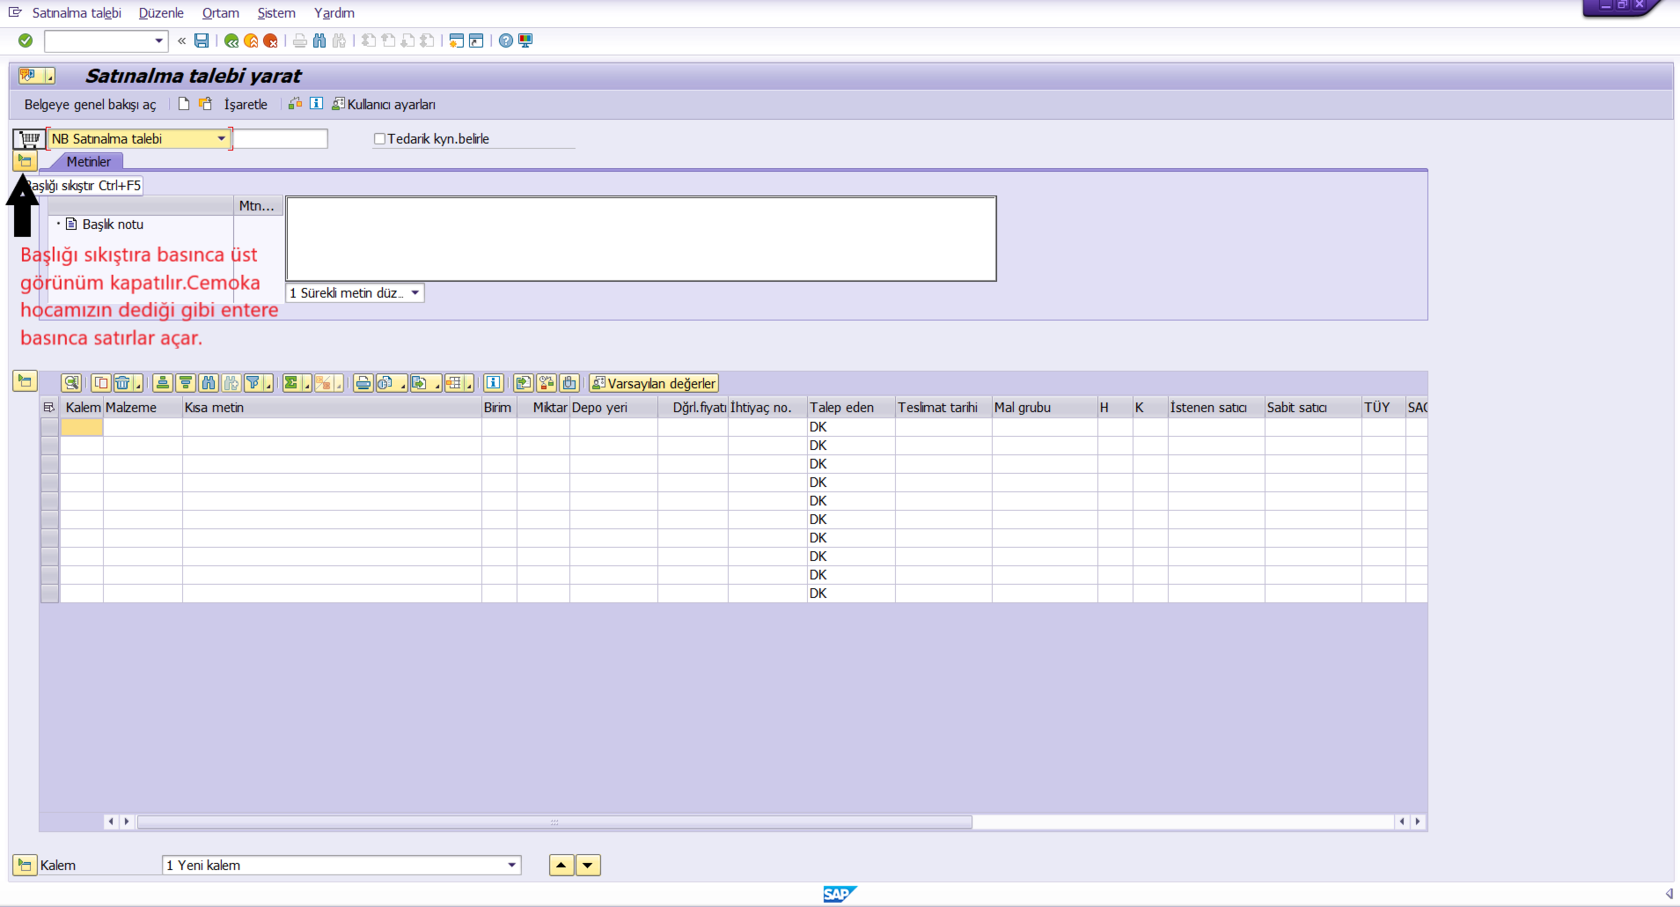Click the first row Kalem cell
Image resolution: width=1680 pixels, height=907 pixels.
(82, 427)
